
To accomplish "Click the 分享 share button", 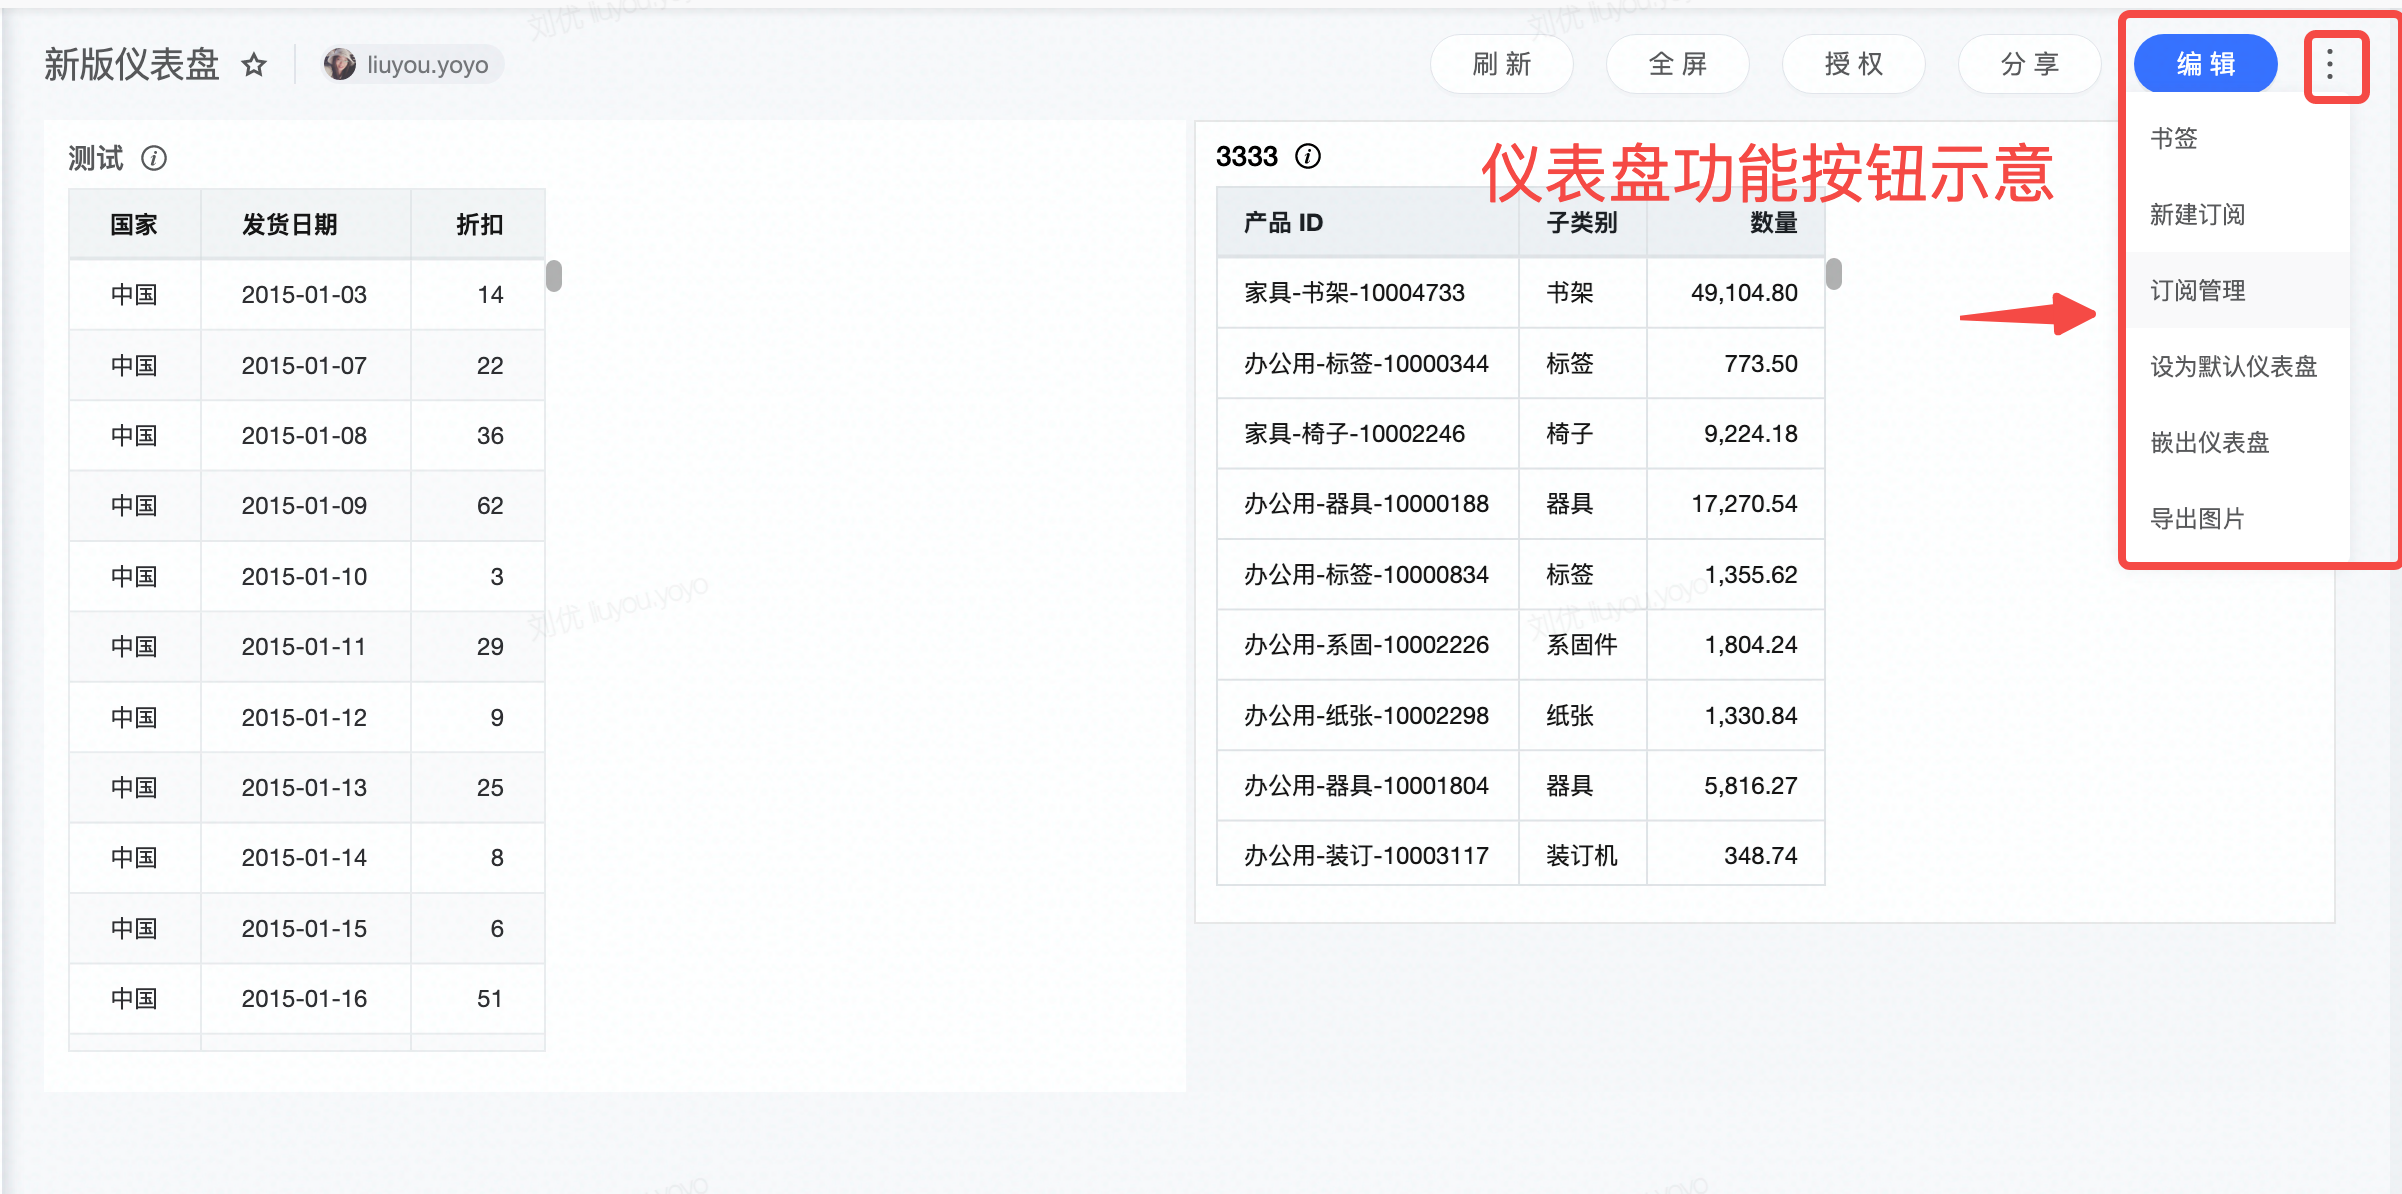I will point(2029,65).
